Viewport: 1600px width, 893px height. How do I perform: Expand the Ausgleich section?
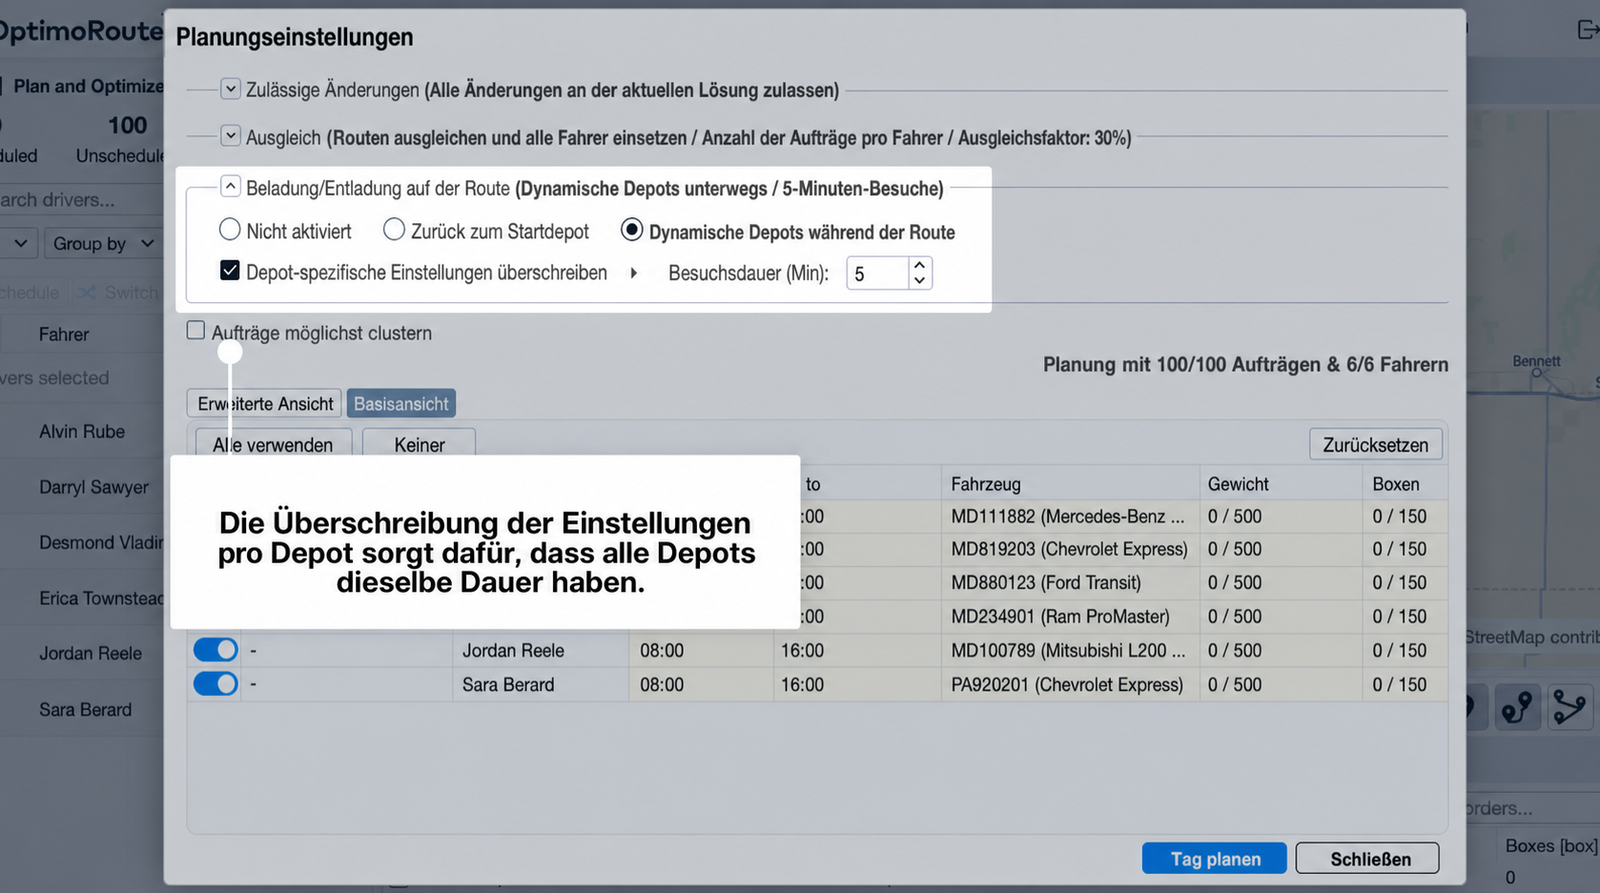tap(230, 136)
